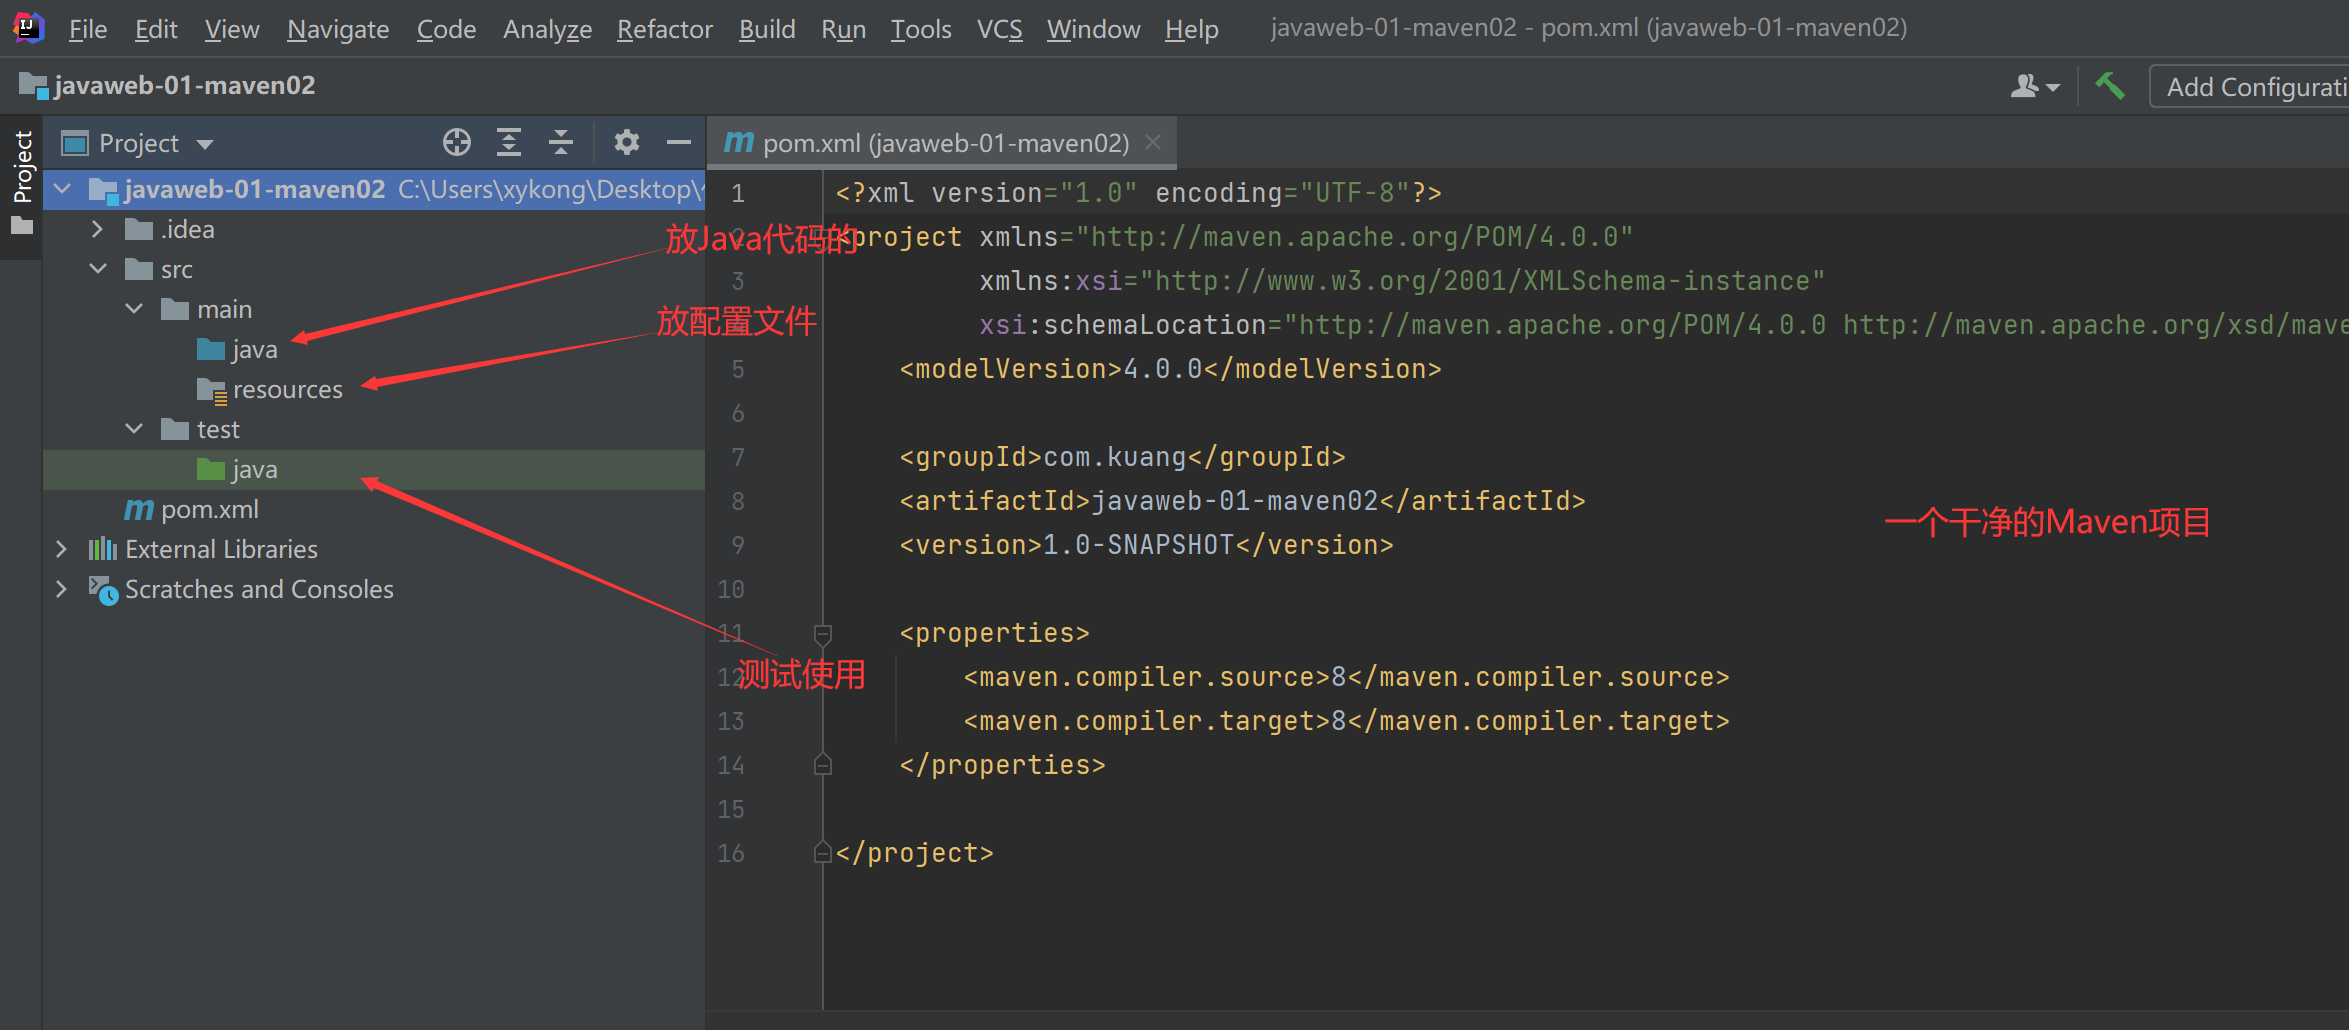Collapse the src folder chevron
The width and height of the screenshot is (2349, 1030).
coord(98,269)
